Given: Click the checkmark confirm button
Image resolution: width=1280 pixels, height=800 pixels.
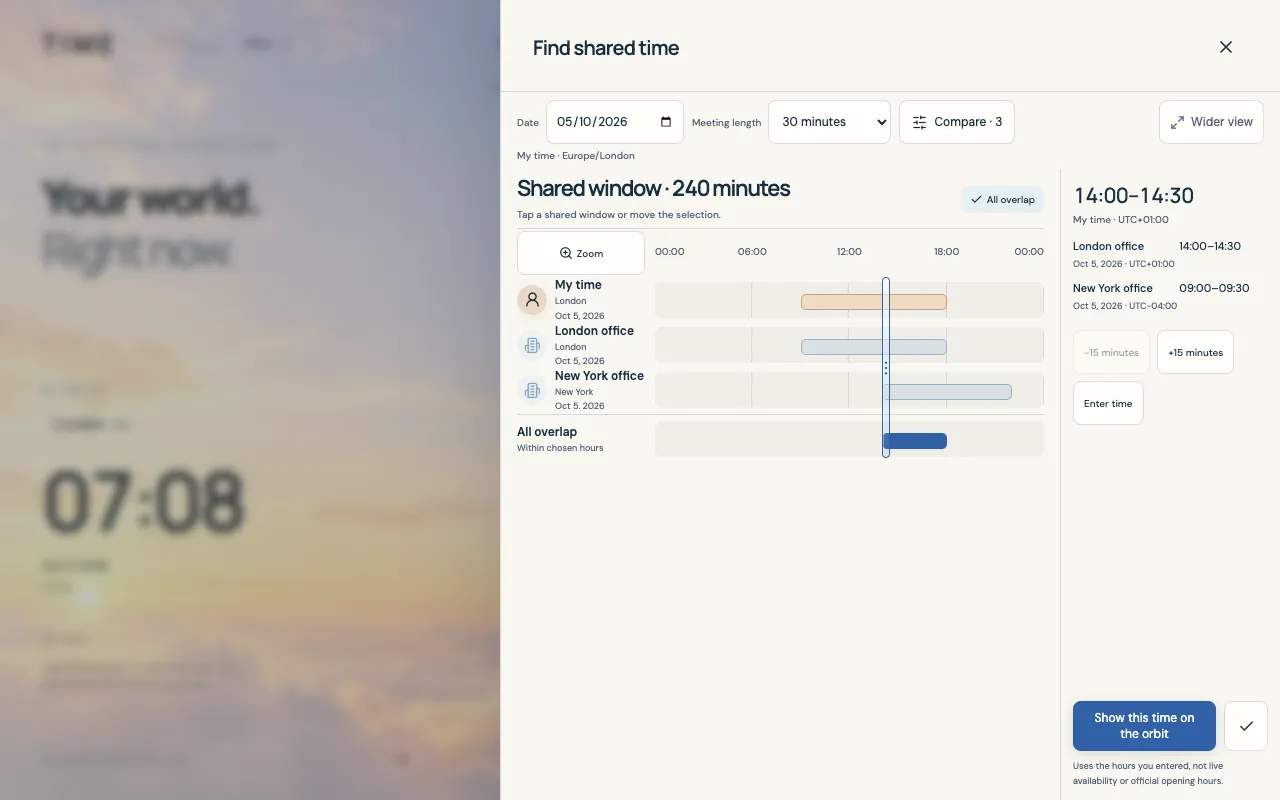Looking at the screenshot, I should tap(1246, 726).
